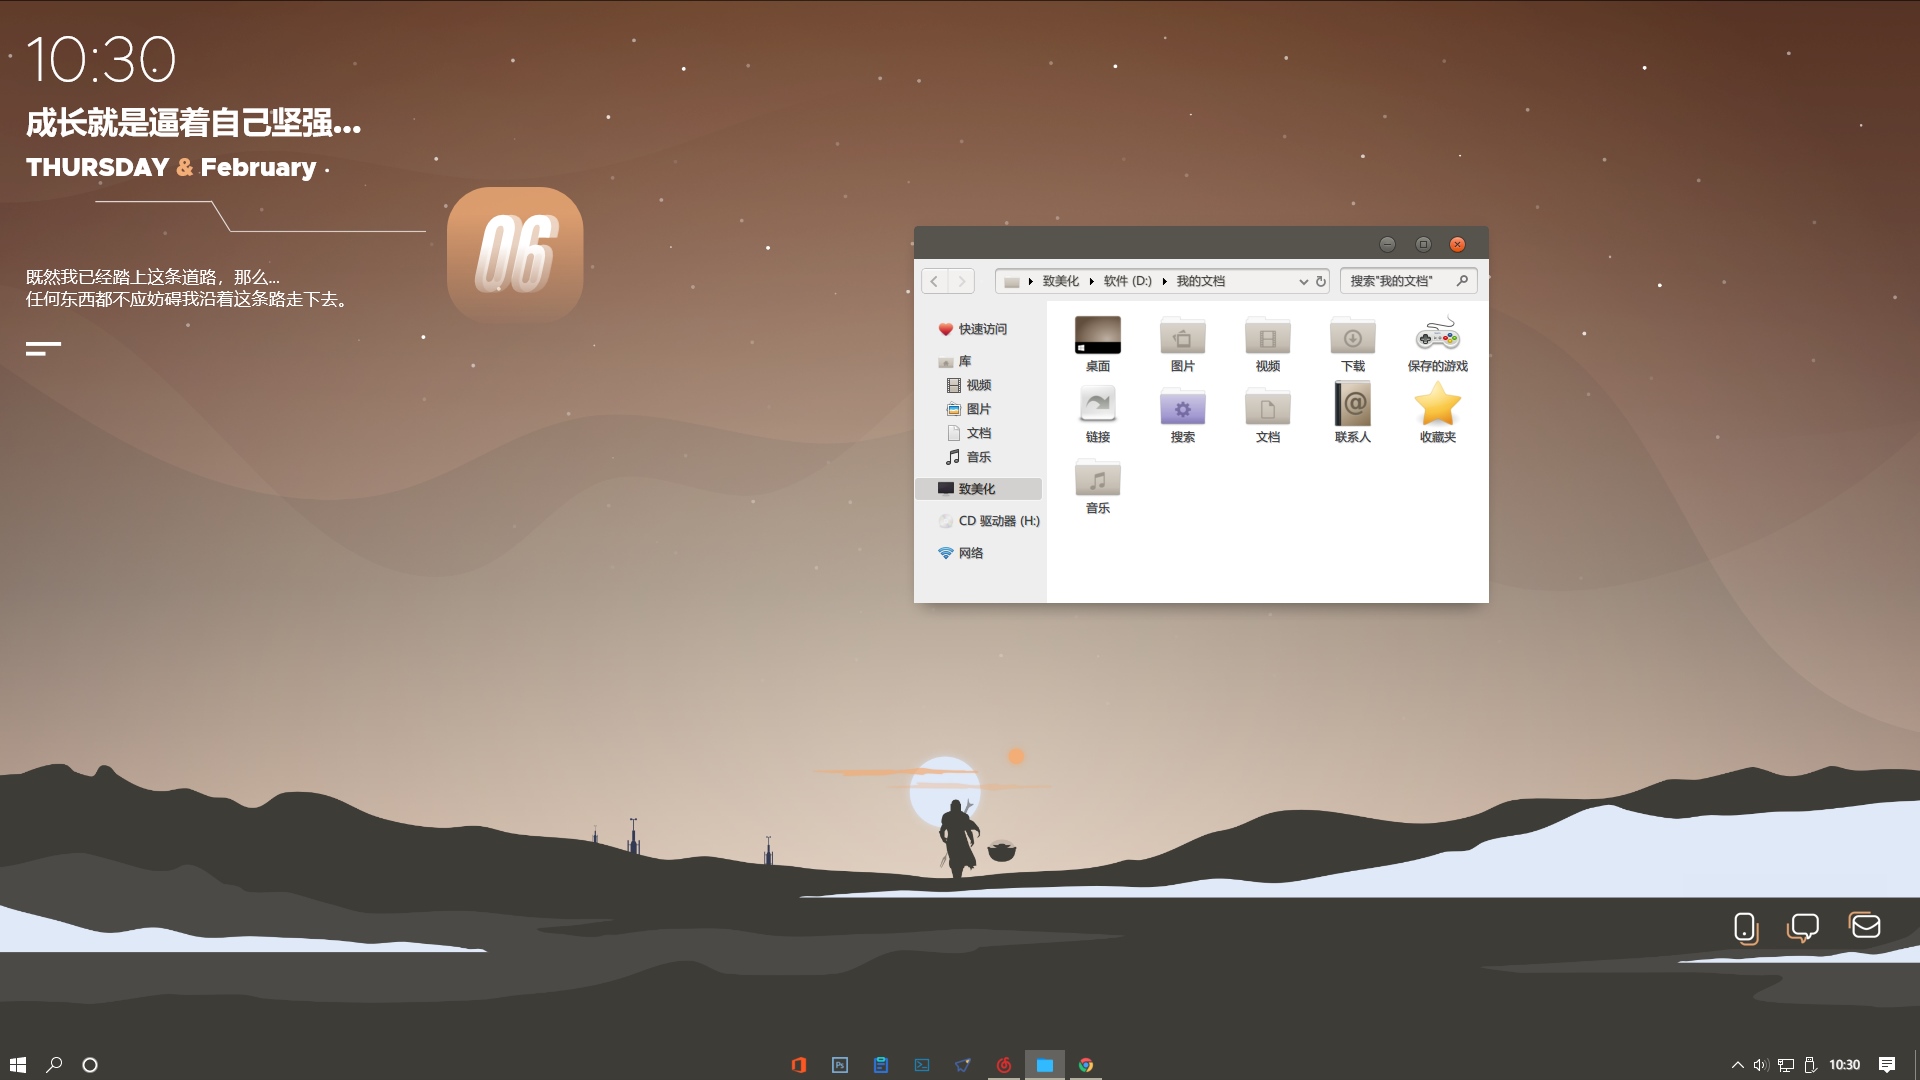Expand the arrow before 致美化 breadcrumb
The width and height of the screenshot is (1920, 1080).
point(1030,281)
